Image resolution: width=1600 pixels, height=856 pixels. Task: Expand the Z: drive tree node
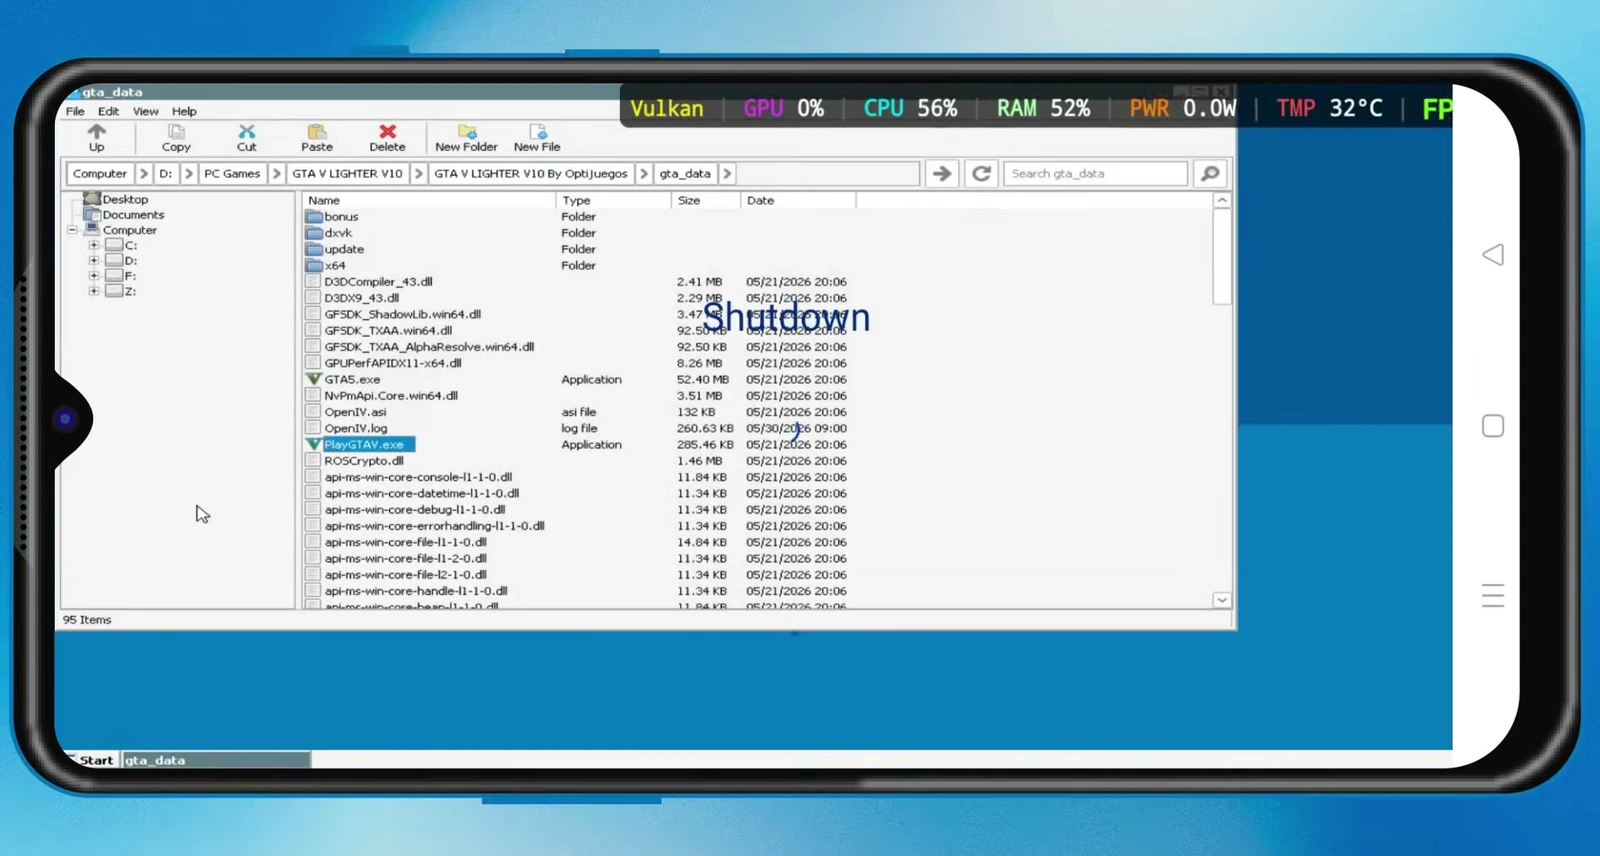pos(94,291)
